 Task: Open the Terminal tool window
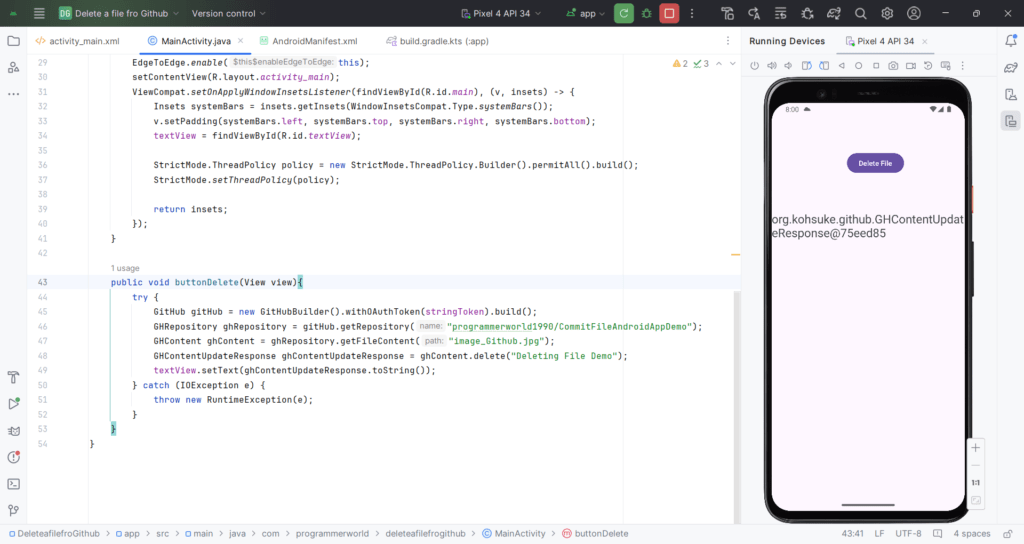13,484
